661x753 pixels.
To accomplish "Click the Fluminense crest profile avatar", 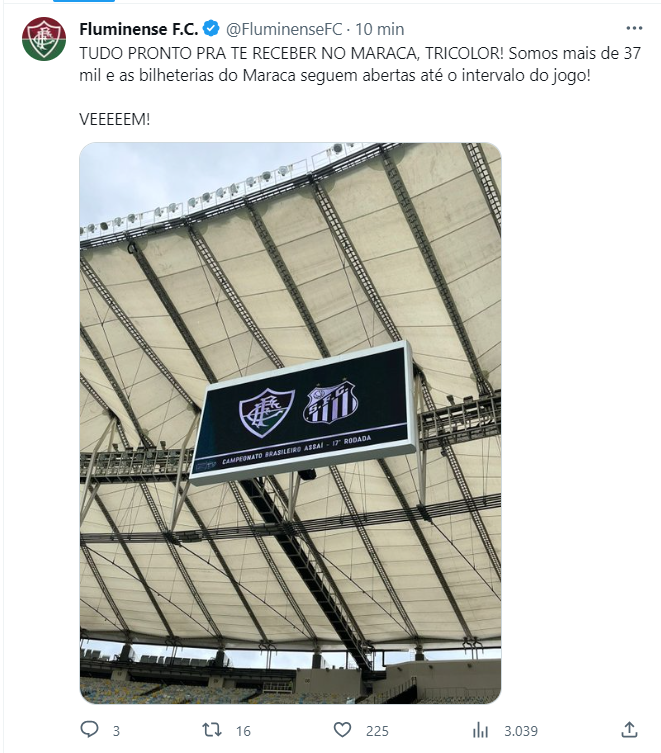I will [x=44, y=39].
